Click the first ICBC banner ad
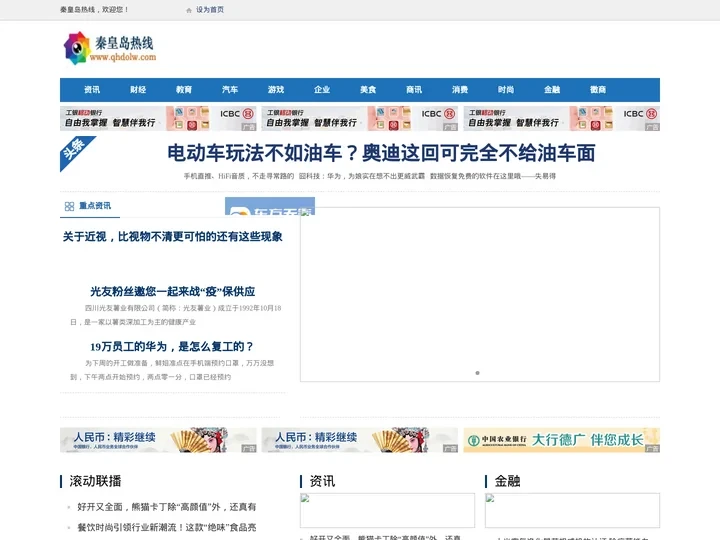Image resolution: width=720 pixels, height=540 pixels. (158, 118)
